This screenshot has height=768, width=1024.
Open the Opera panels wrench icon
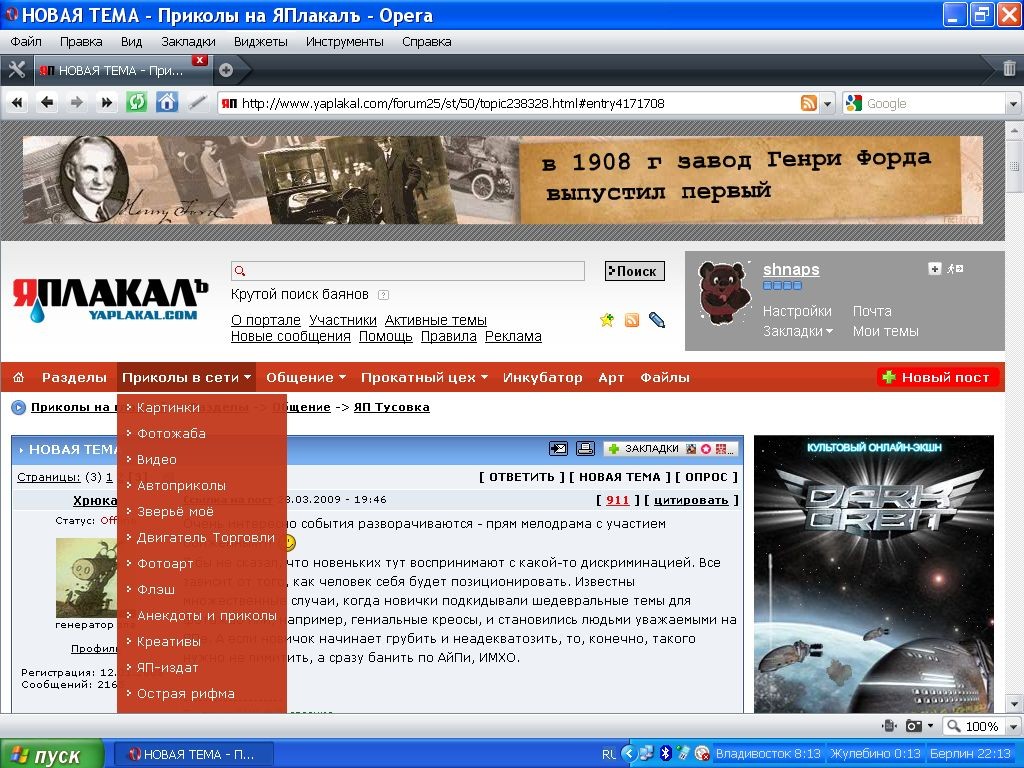(x=16, y=69)
